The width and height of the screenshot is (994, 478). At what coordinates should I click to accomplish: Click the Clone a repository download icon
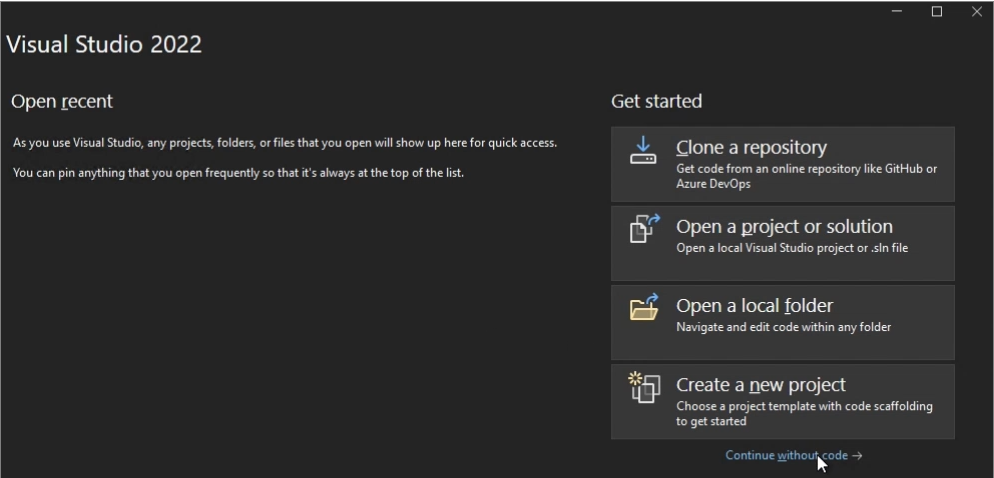(x=643, y=150)
